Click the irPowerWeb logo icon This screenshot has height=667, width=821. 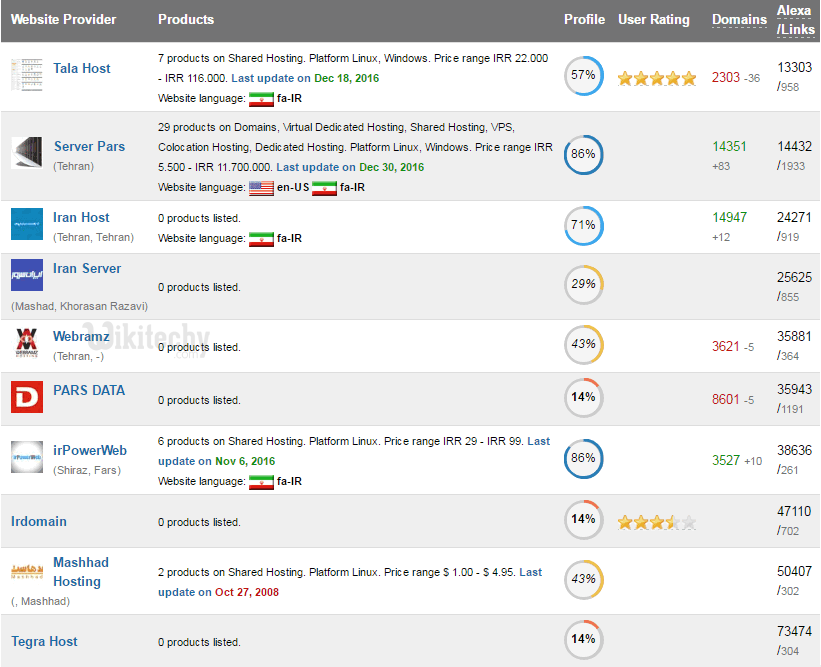click(x=27, y=458)
